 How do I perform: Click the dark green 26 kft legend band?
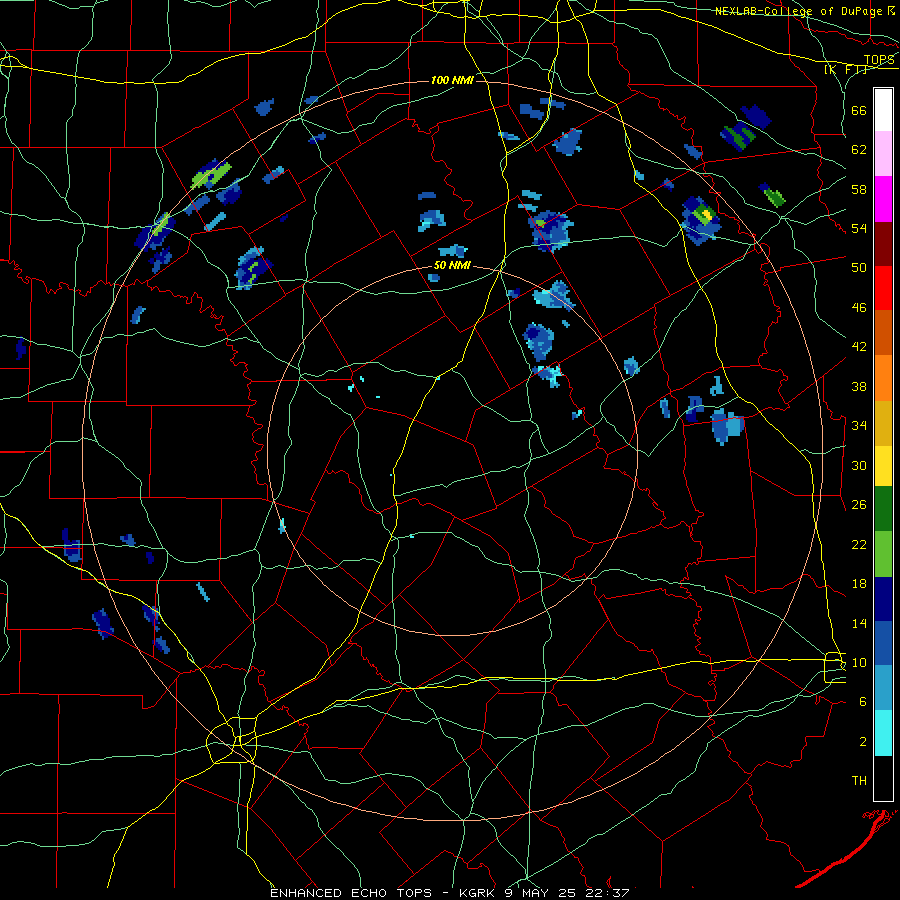point(883,509)
